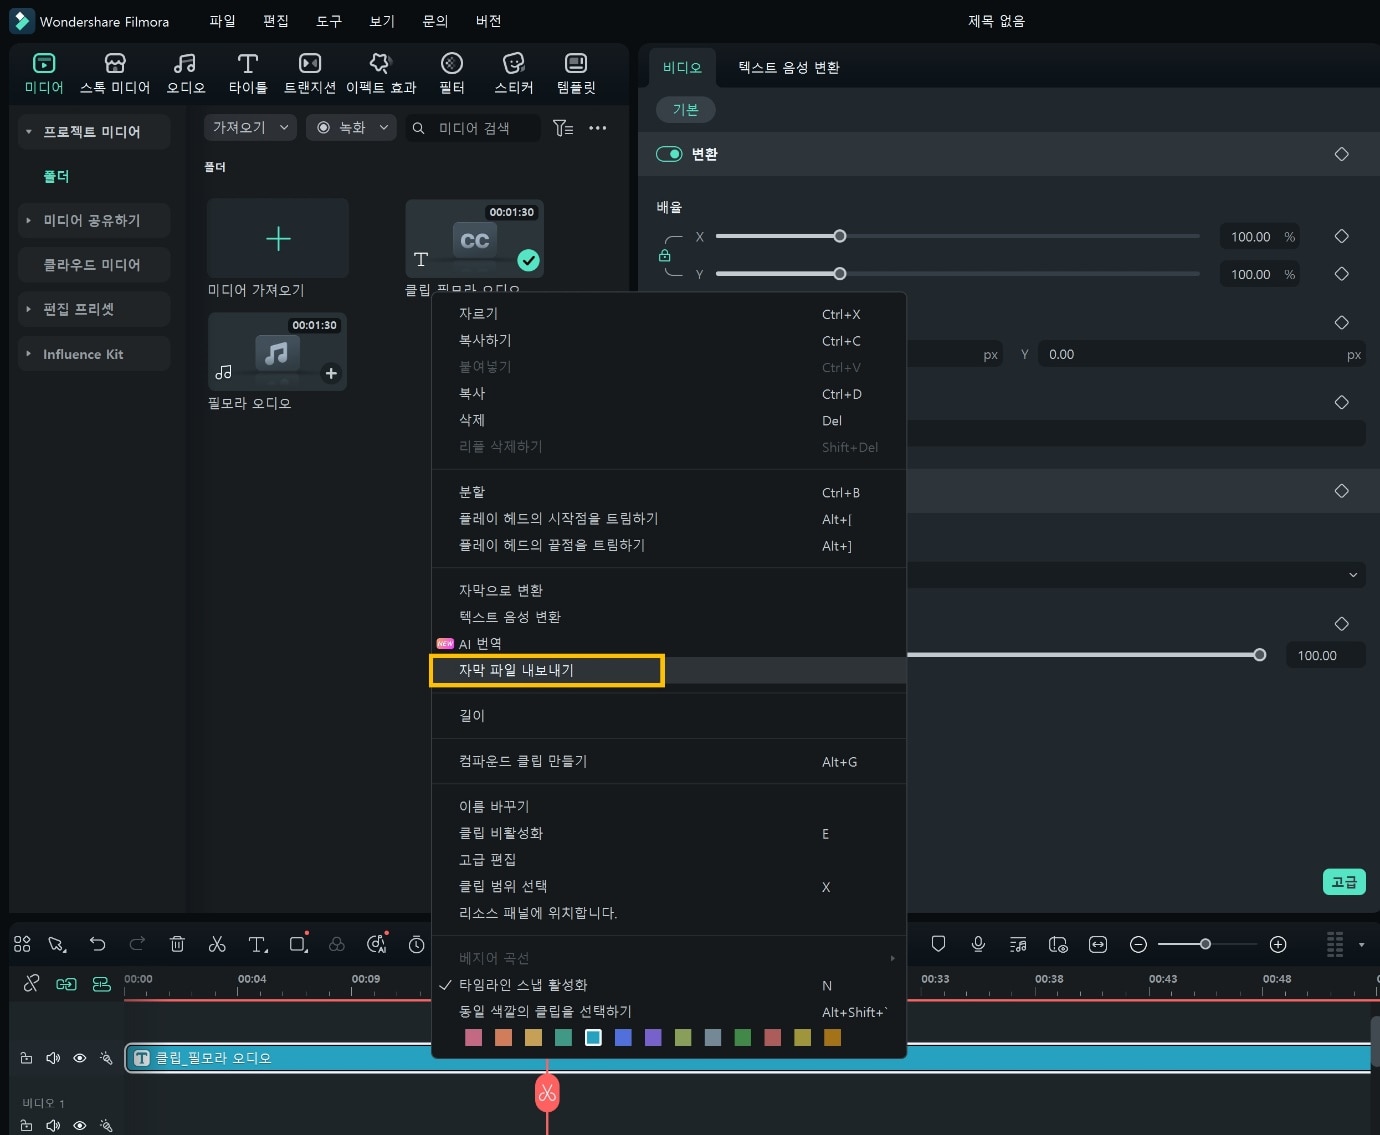Image resolution: width=1380 pixels, height=1135 pixels.
Task: Open the selection tool dropdown arrow
Action: 64,948
